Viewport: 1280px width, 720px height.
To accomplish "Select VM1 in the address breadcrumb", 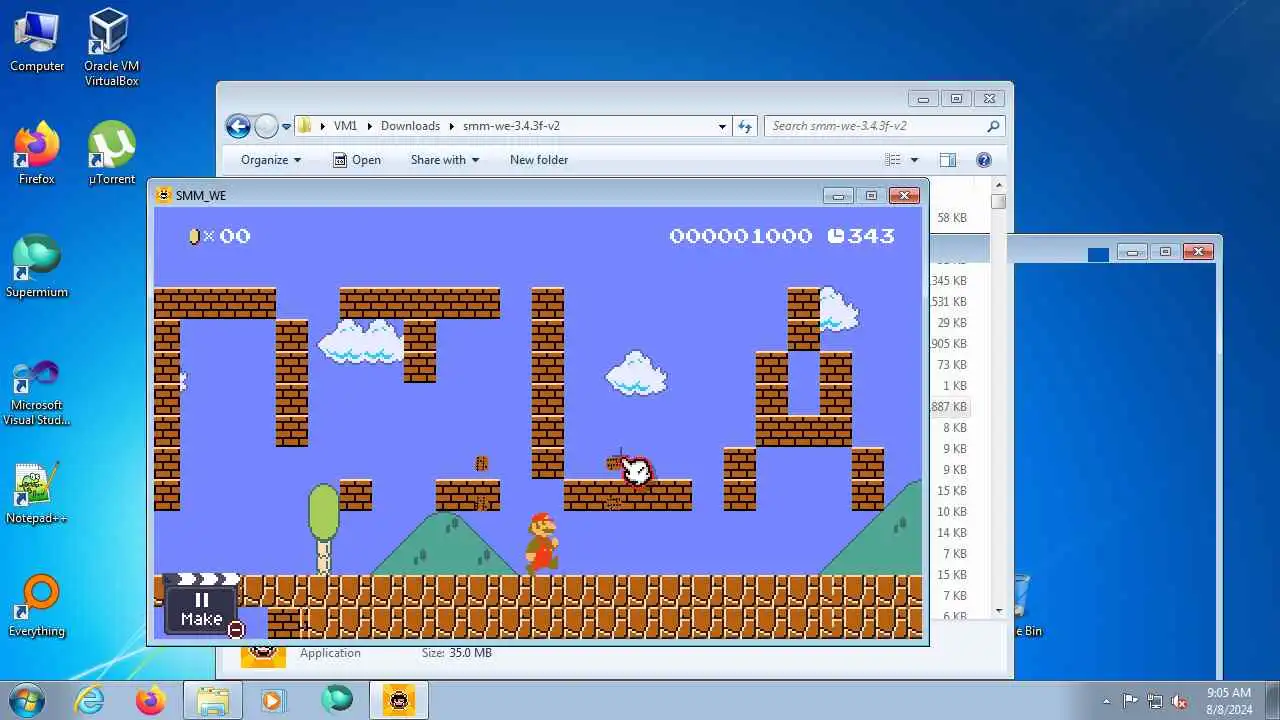I will [345, 126].
